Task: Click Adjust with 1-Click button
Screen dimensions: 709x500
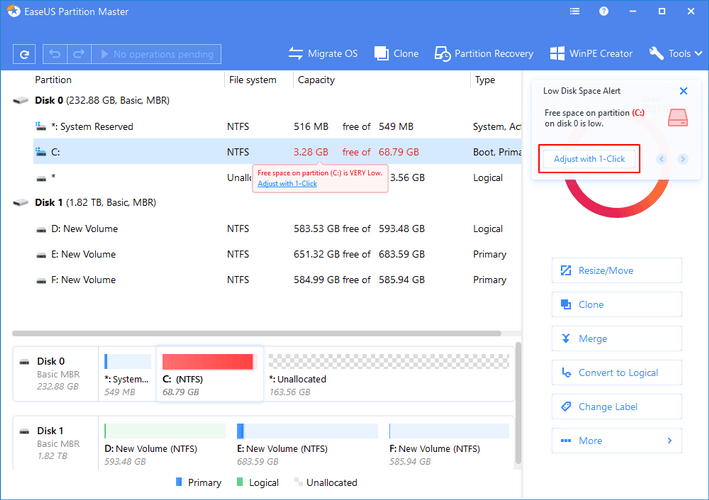Action: pos(589,159)
